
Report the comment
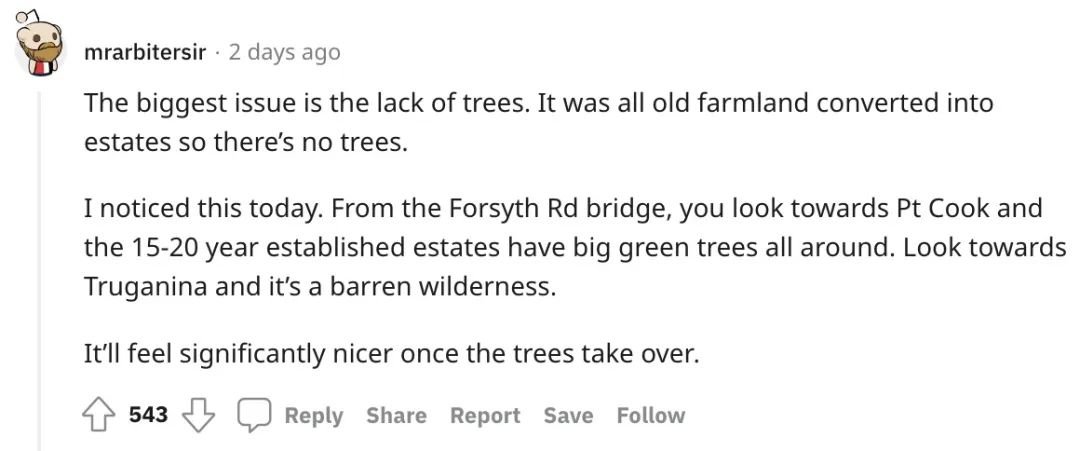click(x=485, y=415)
